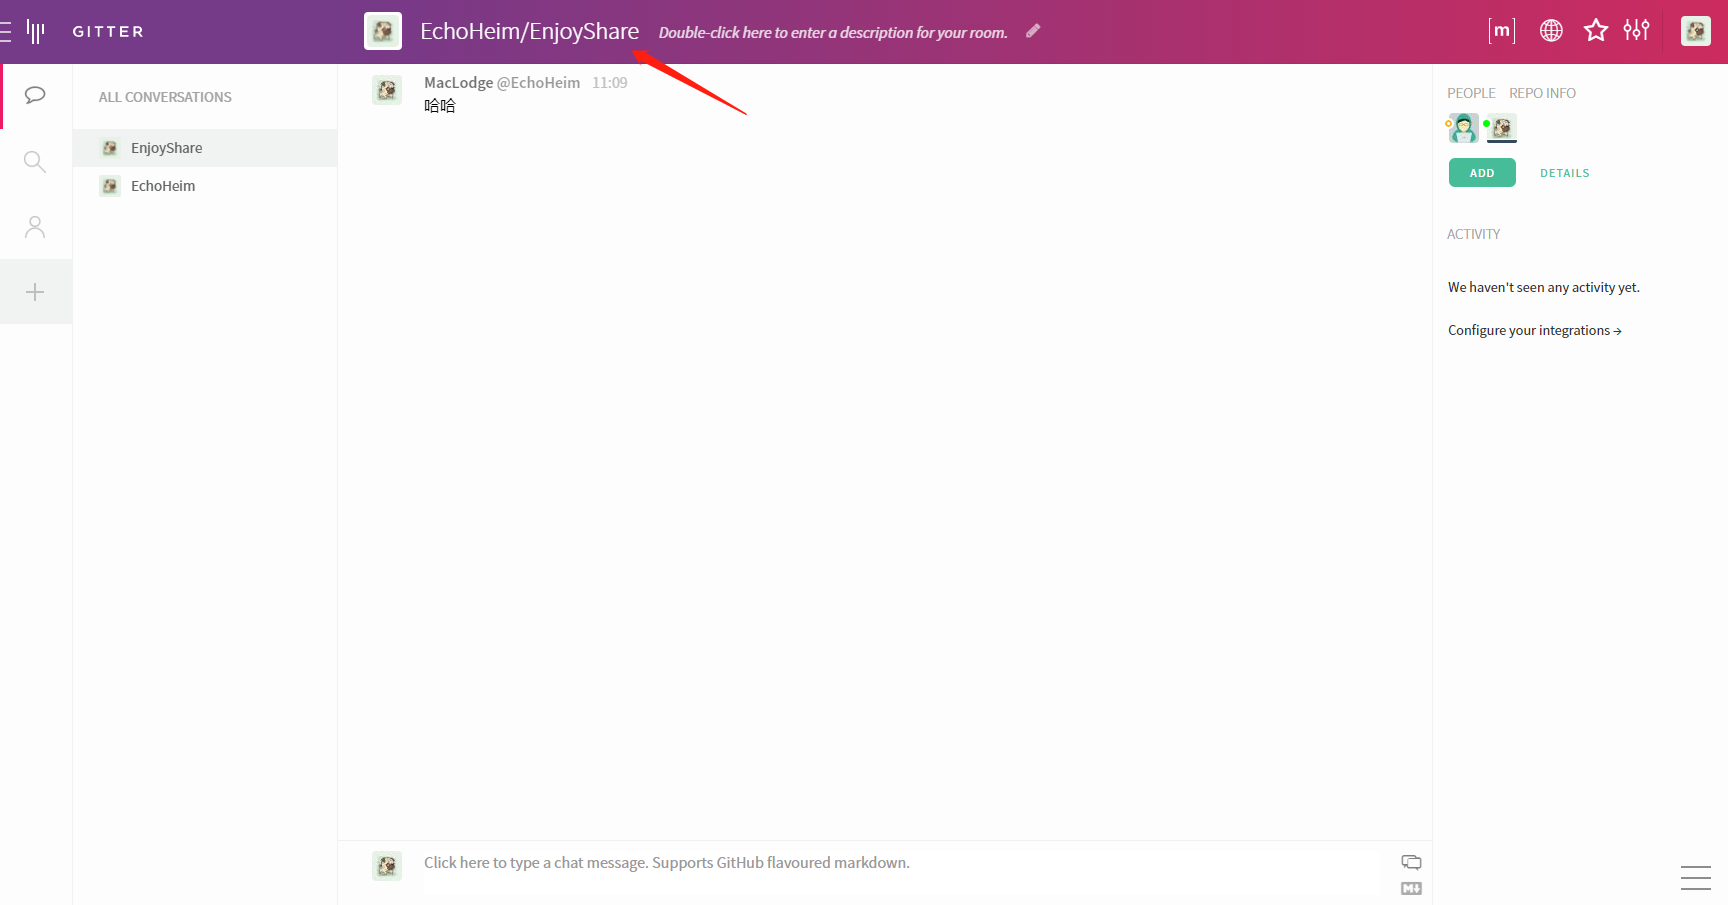Favourite the room with the star icon

(x=1596, y=31)
